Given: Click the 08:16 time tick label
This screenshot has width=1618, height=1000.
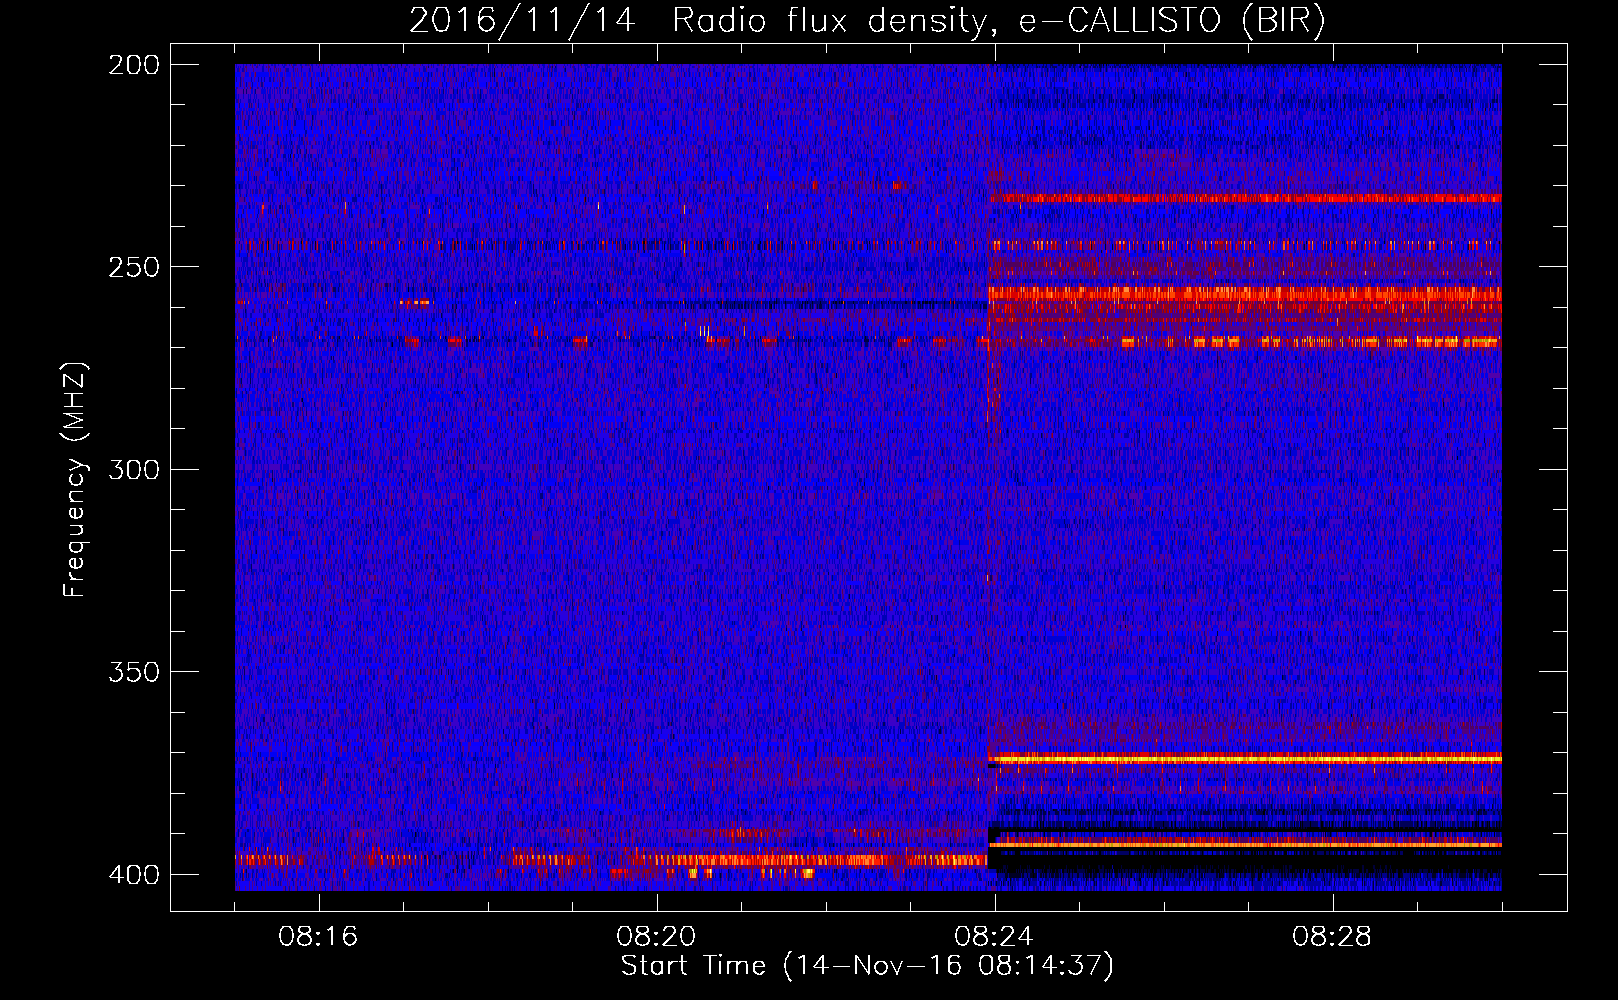Looking at the screenshot, I should pyautogui.click(x=318, y=937).
